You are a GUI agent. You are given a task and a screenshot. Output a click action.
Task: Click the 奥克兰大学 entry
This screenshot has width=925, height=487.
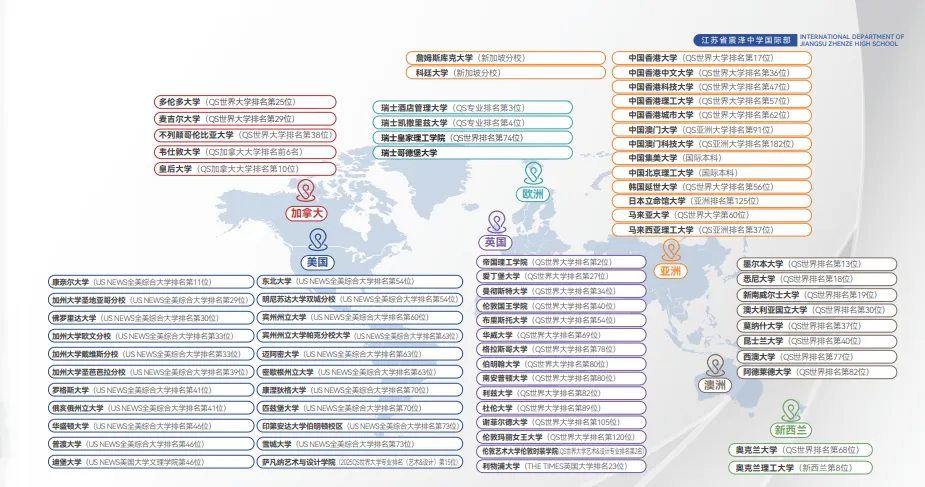[800, 450]
